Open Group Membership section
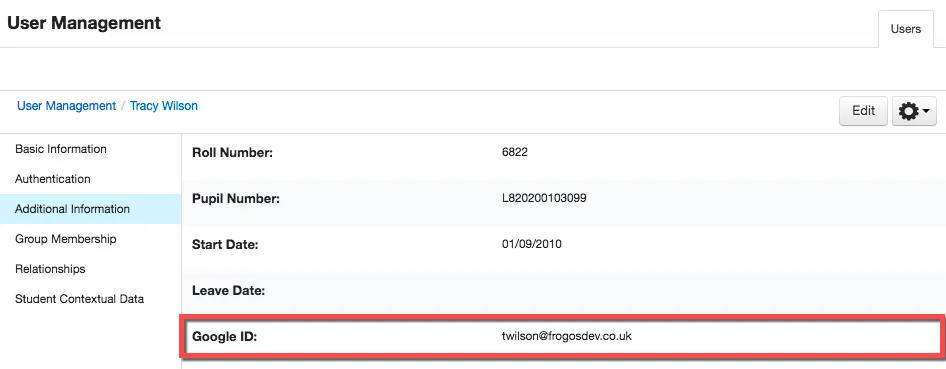The image size is (946, 369). (66, 239)
